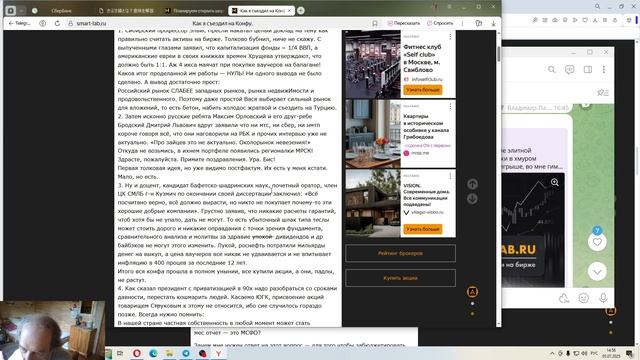
Task: Open a new browser tab
Action: [x=301, y=11]
